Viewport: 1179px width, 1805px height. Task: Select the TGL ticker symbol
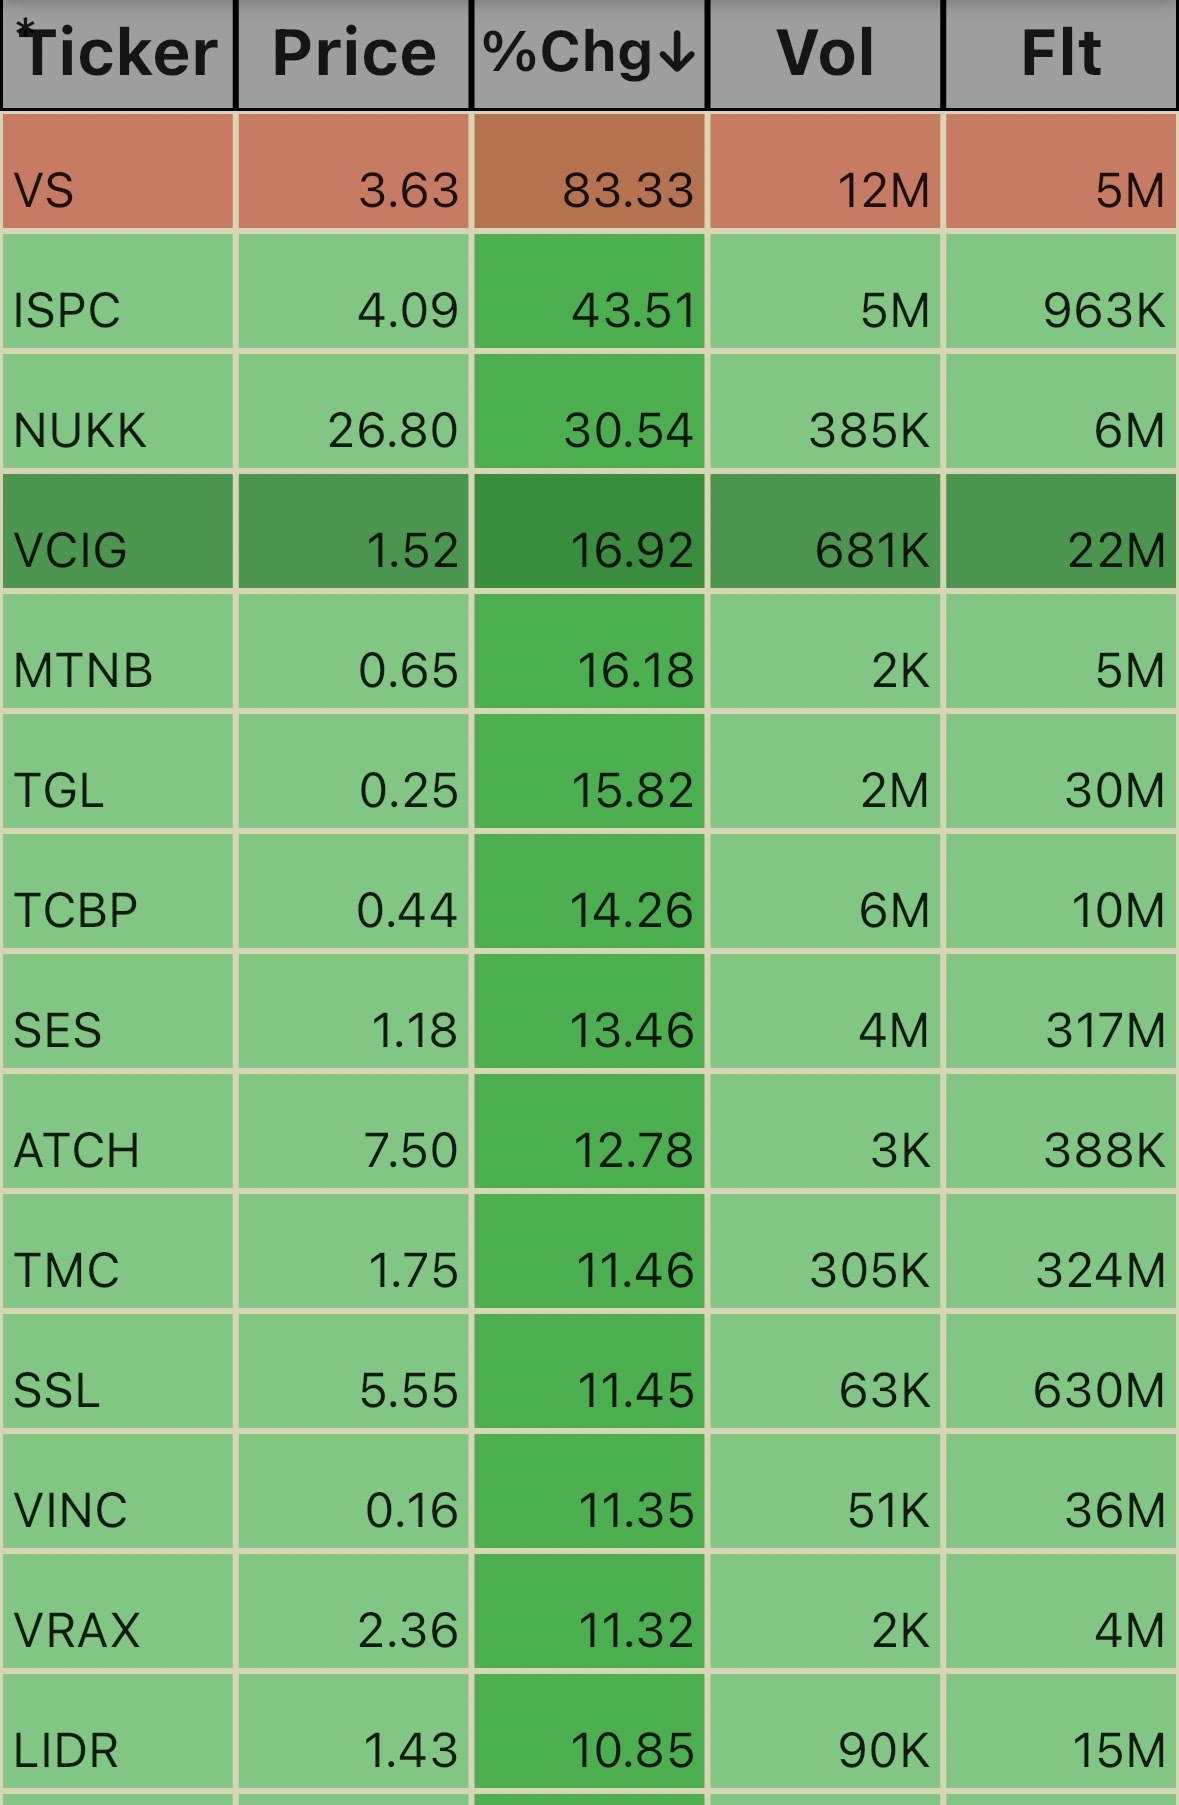tap(59, 790)
